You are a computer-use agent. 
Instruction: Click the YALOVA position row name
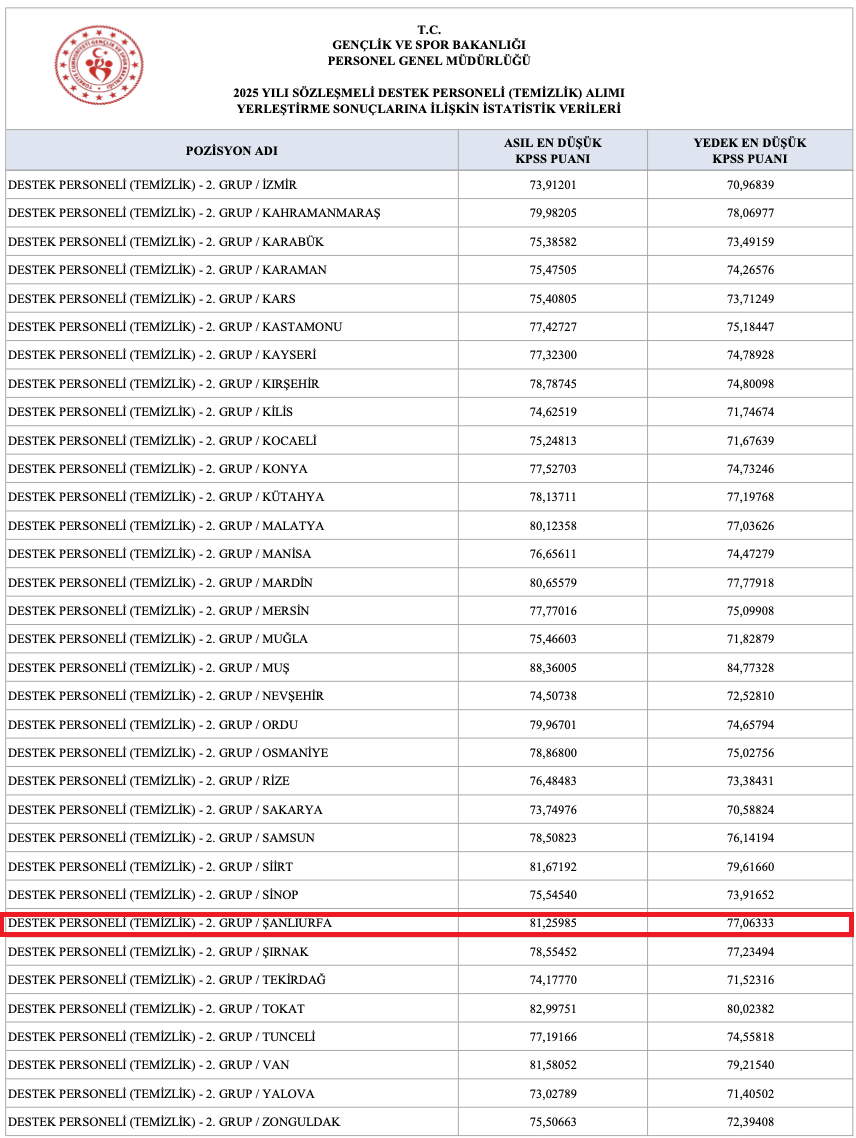(x=161, y=1094)
